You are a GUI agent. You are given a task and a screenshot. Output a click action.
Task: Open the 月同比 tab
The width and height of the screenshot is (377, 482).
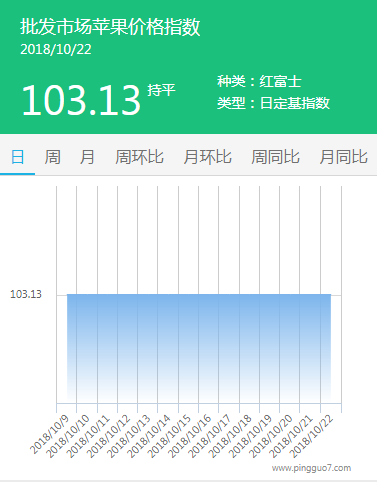343,157
